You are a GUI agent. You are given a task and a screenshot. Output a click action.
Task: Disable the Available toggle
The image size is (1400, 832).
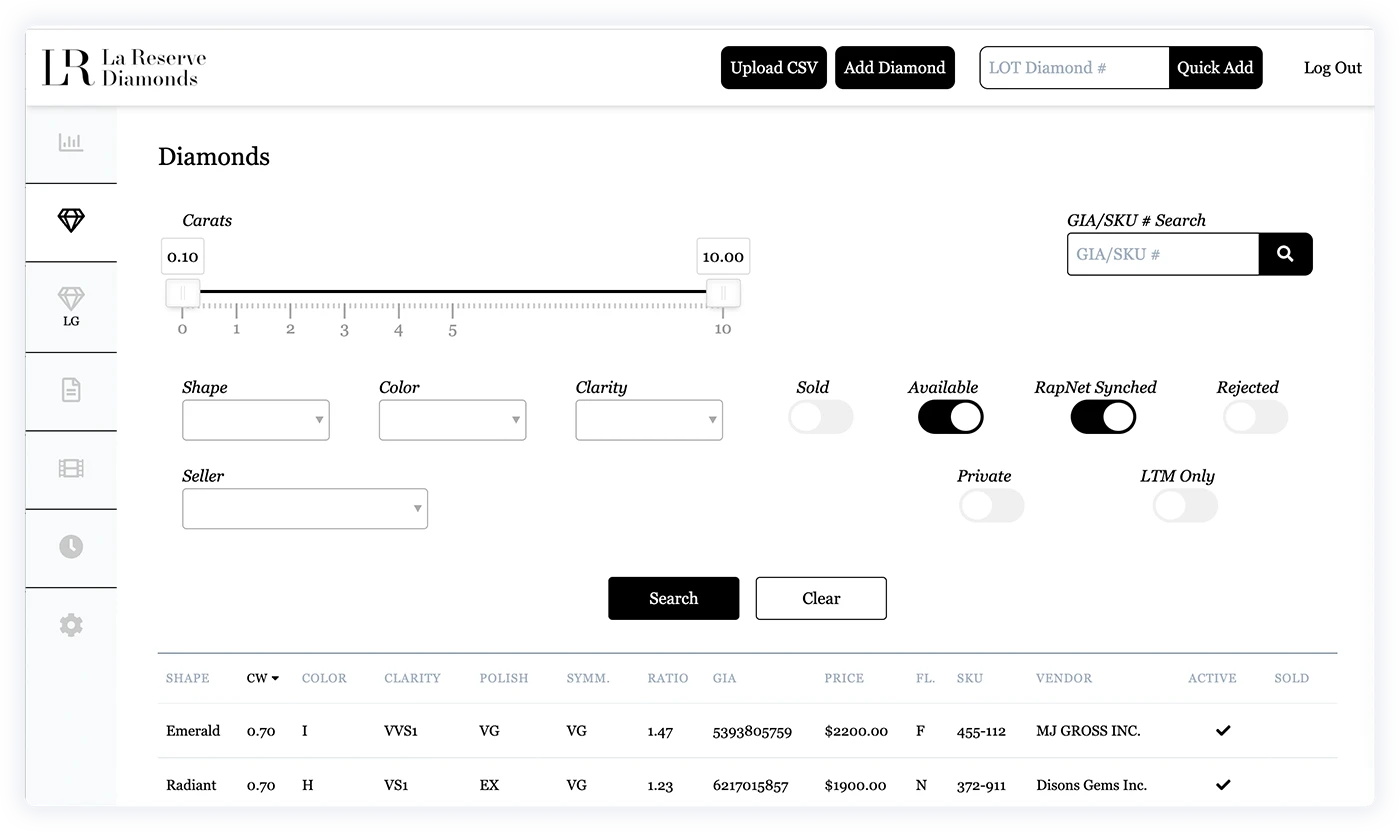950,417
